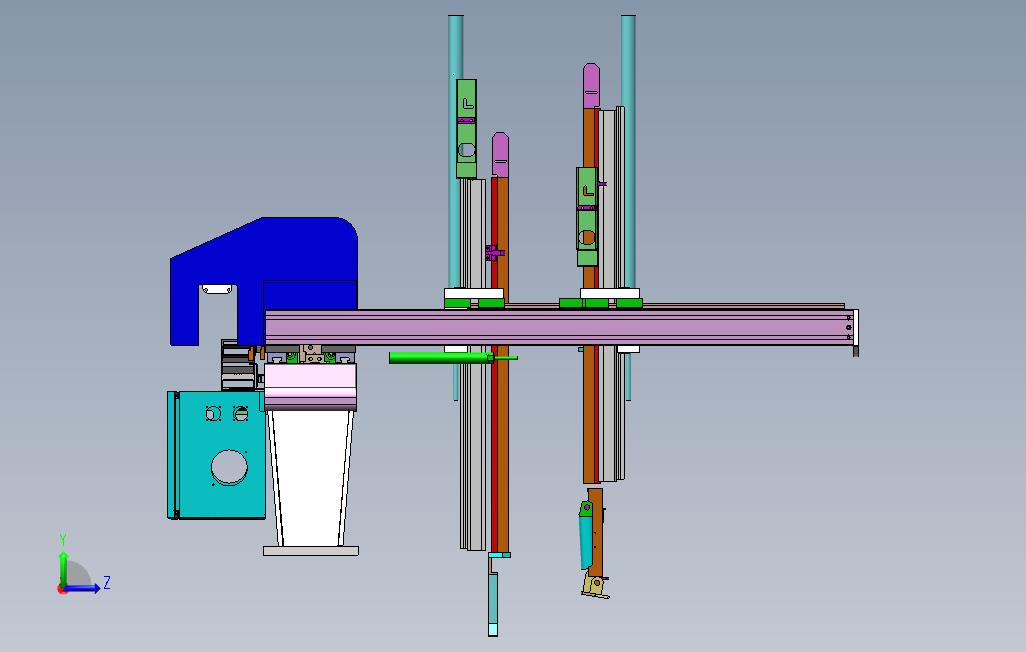1026x652 pixels.
Task: Pick the teal probe at left arm bottom
Action: 493,604
